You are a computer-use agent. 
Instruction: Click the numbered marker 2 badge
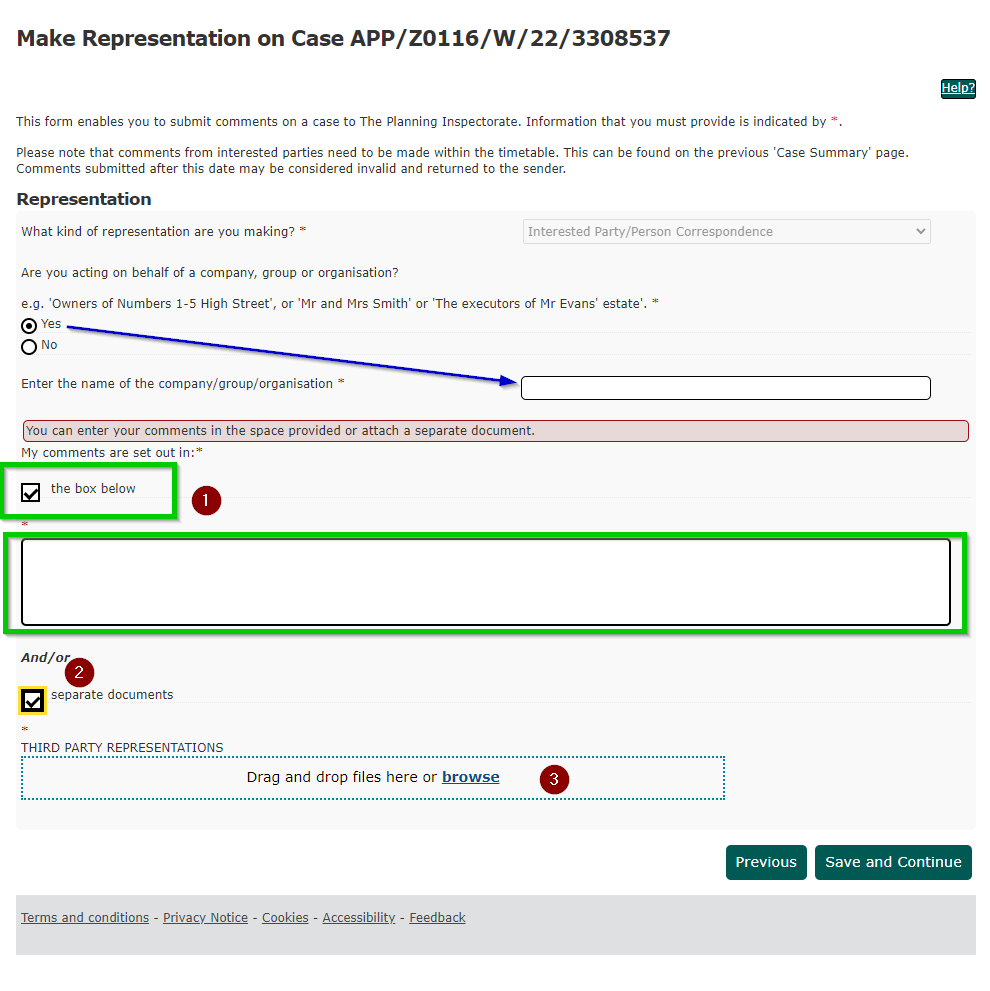[79, 672]
